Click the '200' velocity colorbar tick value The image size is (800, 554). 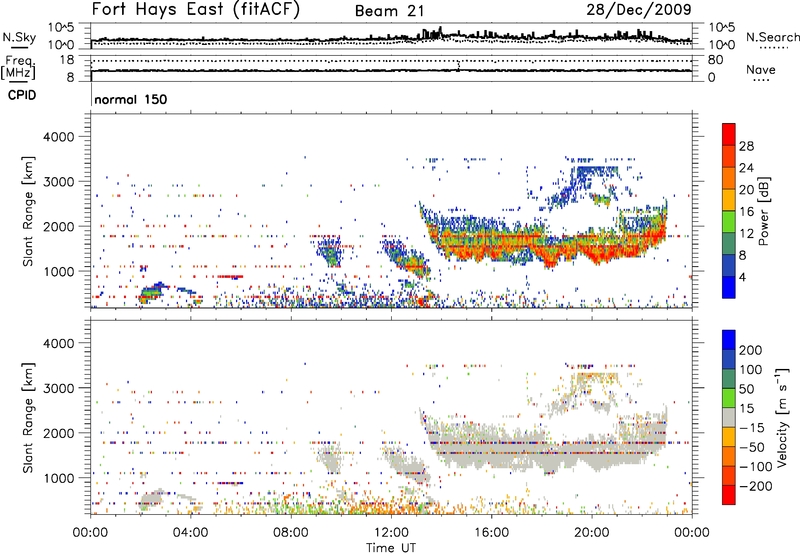751,350
